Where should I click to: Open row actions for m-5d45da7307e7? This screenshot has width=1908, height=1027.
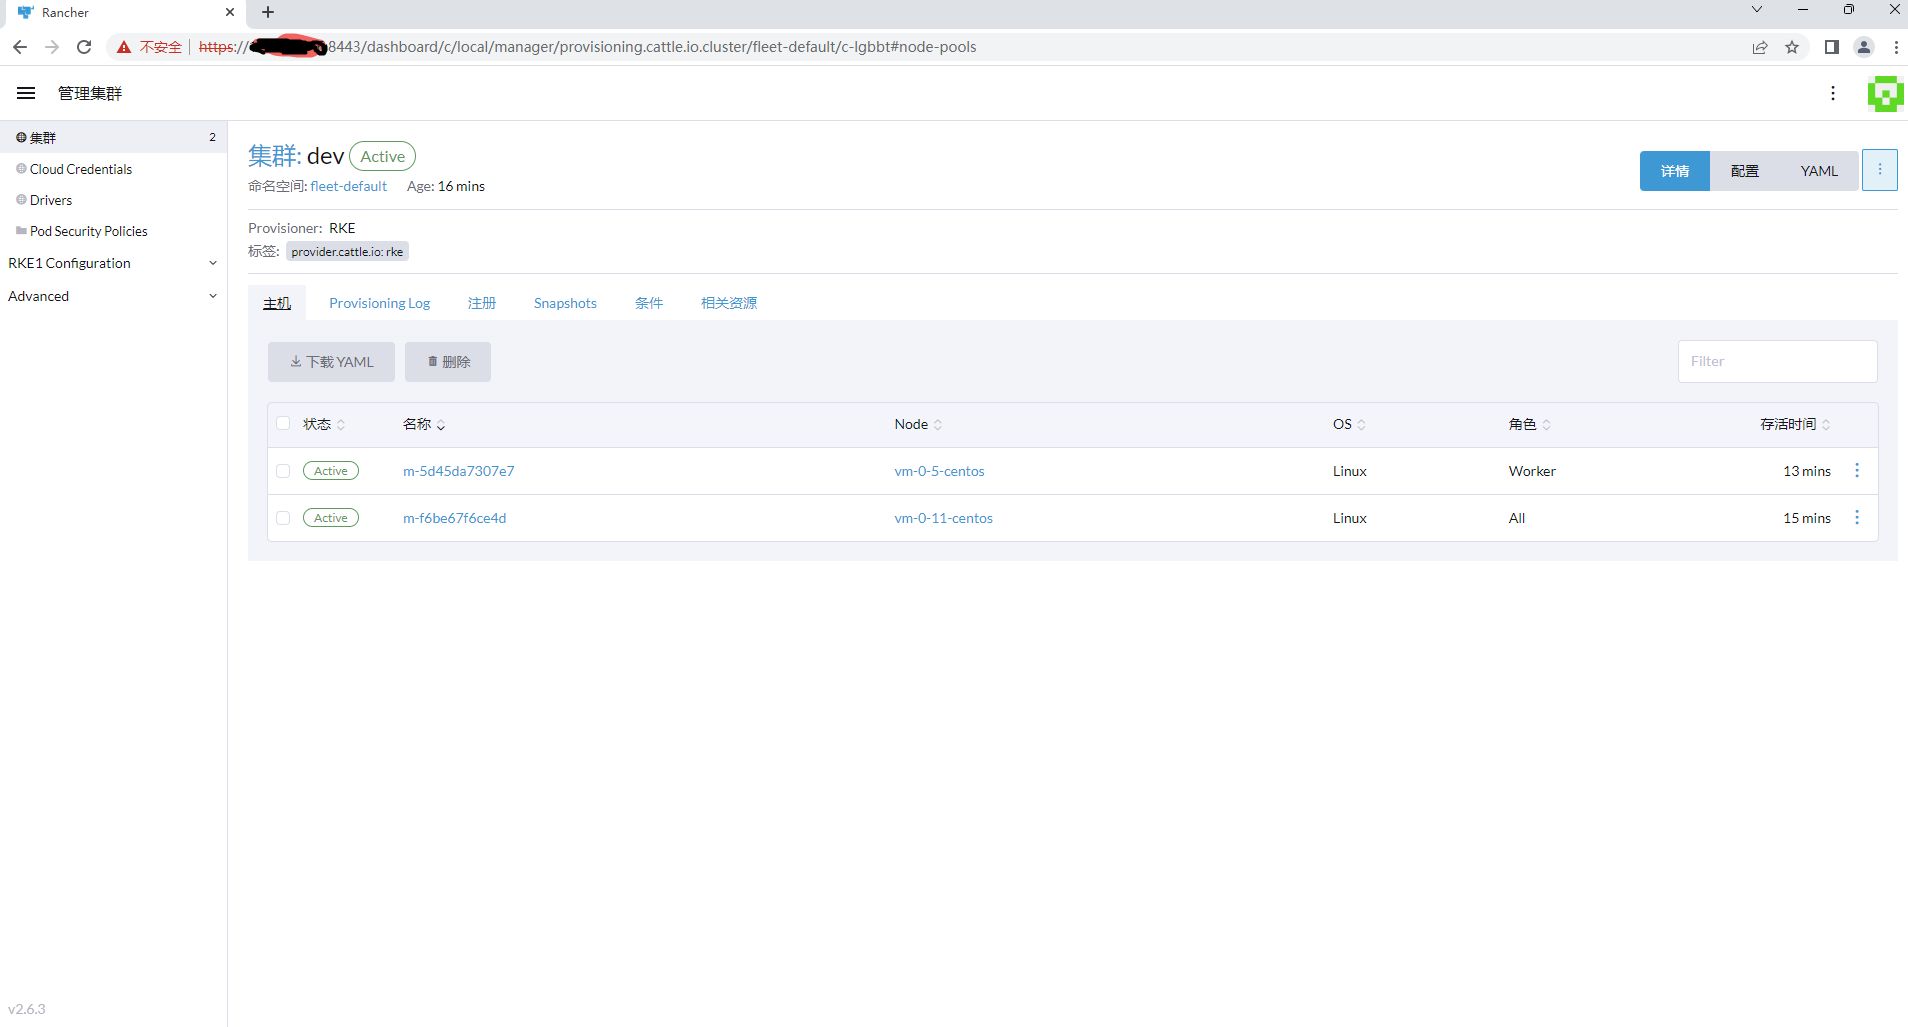(x=1857, y=470)
